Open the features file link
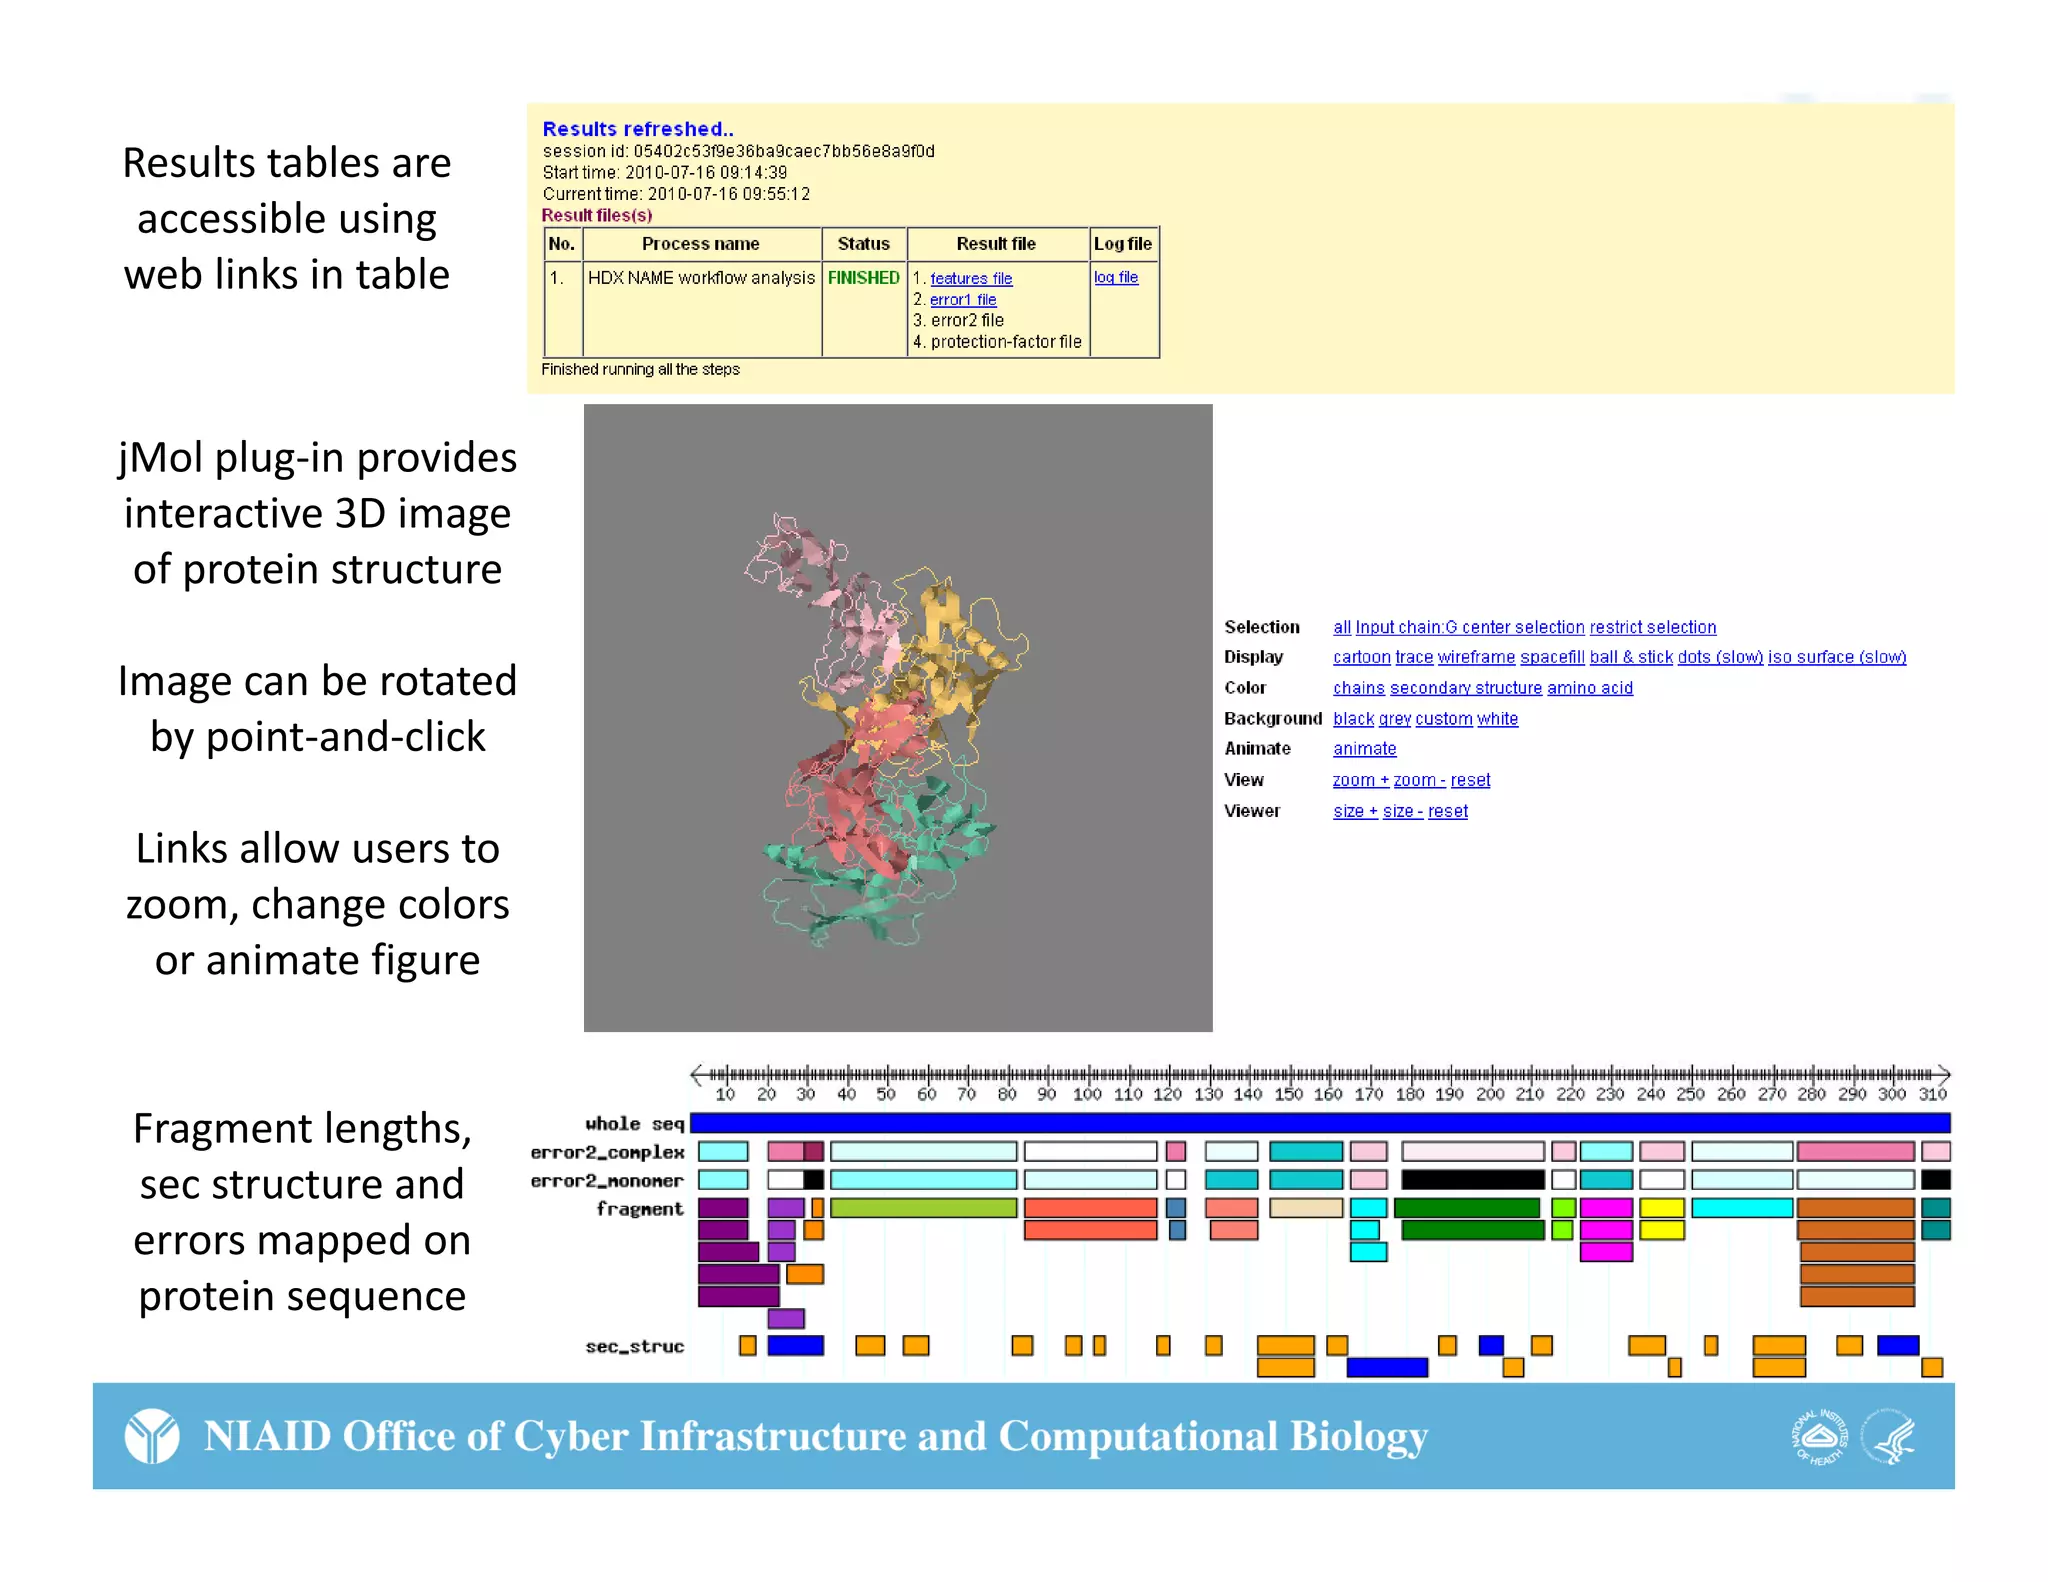Viewport: 2048px width, 1582px height. point(970,279)
